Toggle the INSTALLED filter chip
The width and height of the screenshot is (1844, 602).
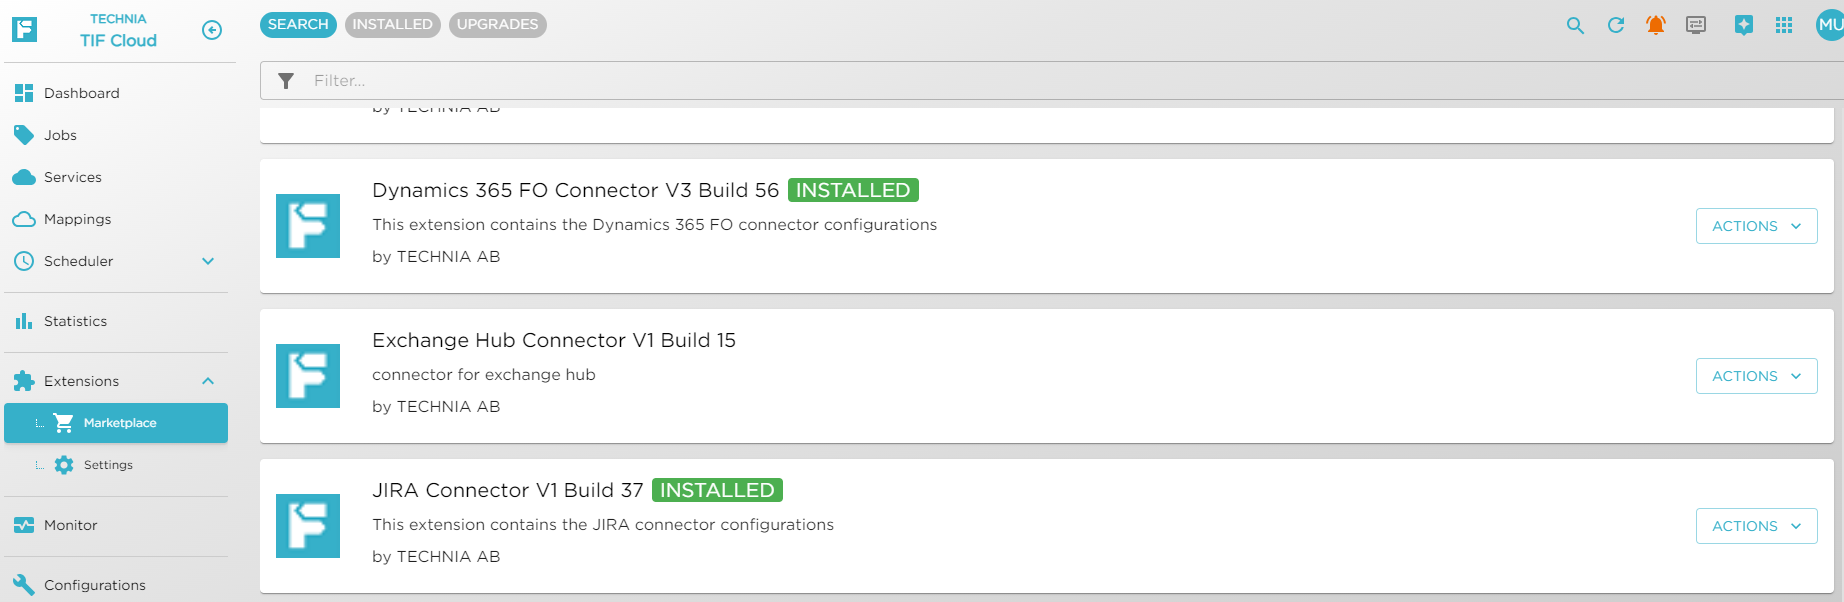392,24
